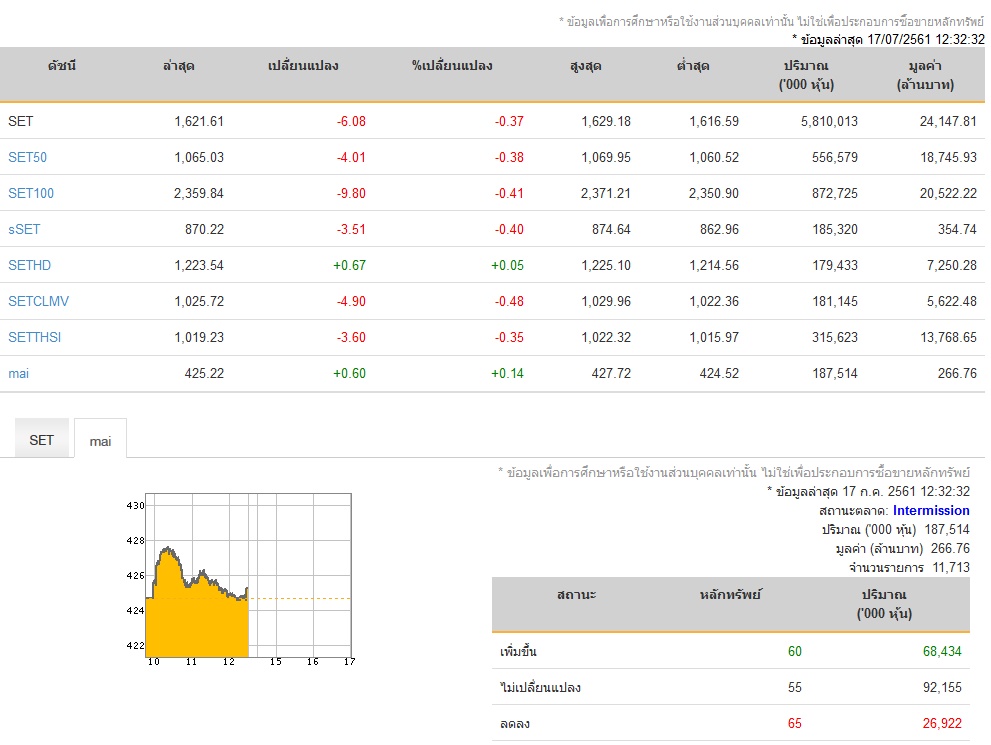
Task: Open the SETHD index link
Action: (x=29, y=265)
